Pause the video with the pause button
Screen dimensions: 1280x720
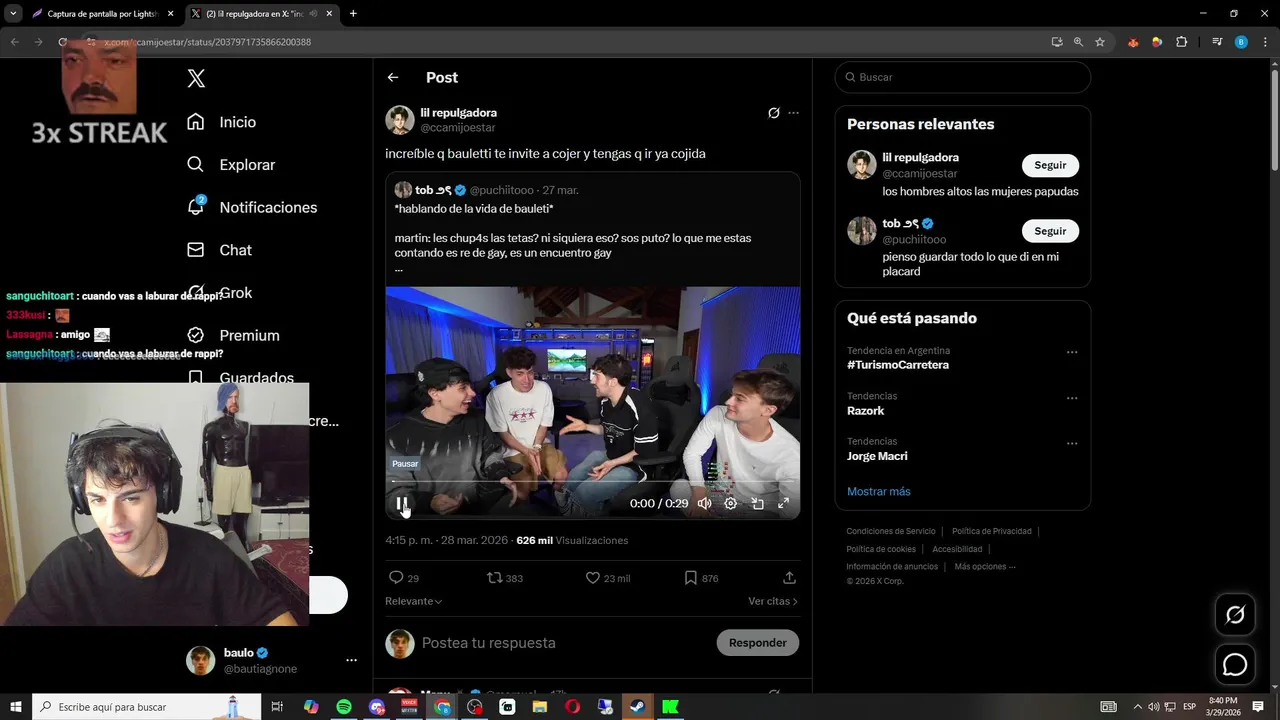(x=401, y=503)
